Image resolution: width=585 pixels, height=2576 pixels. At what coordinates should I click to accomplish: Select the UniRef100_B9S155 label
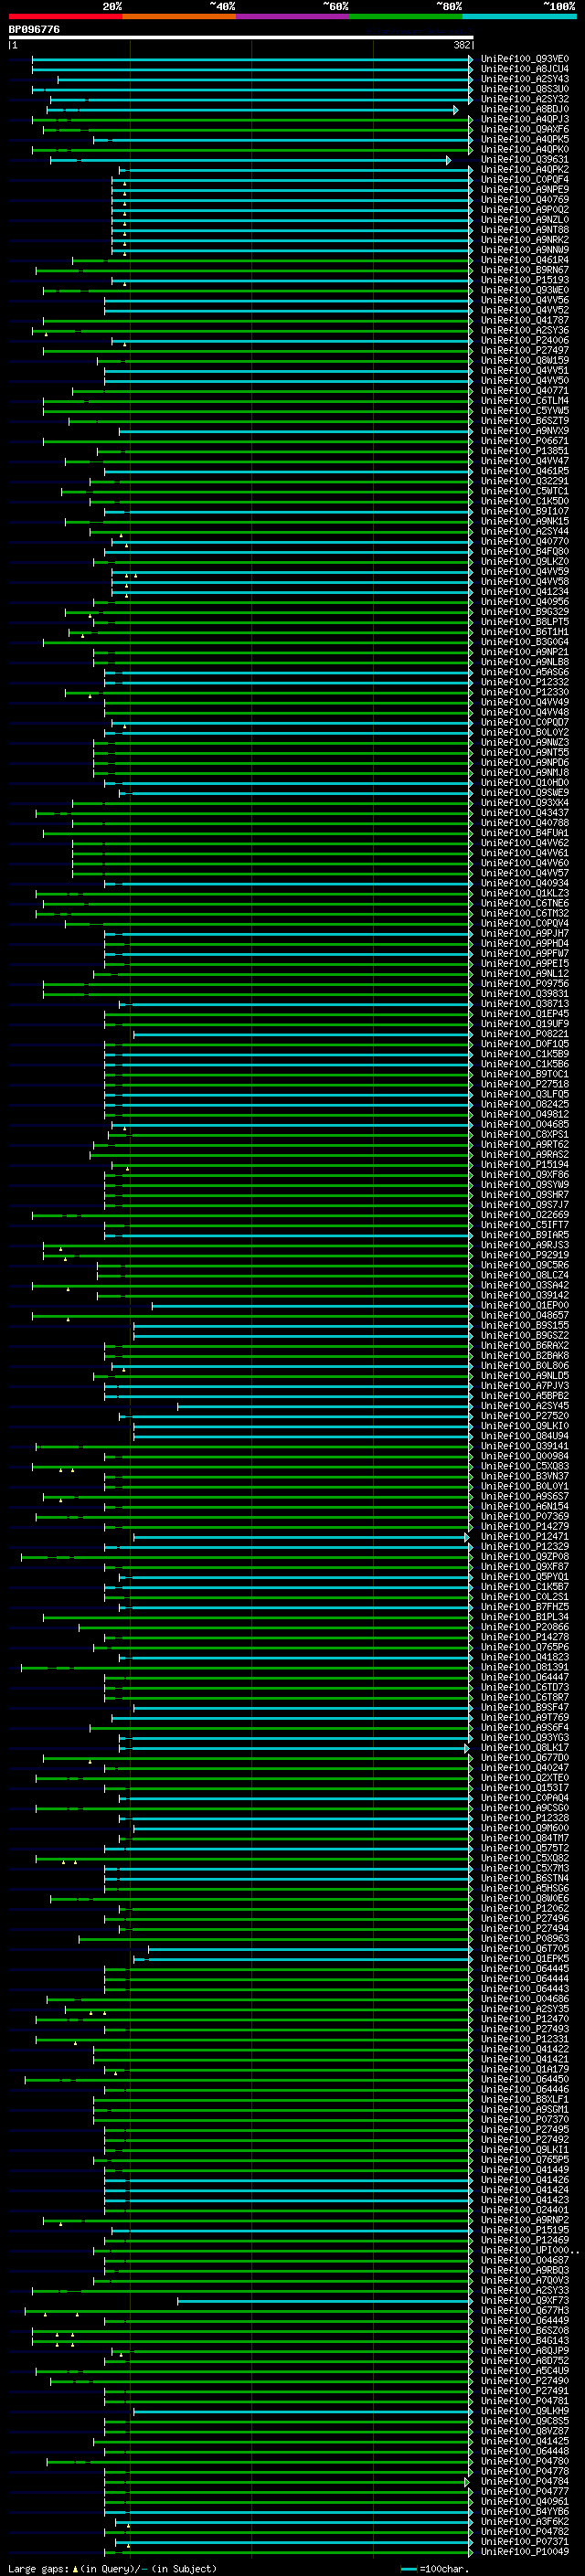tap(525, 1325)
